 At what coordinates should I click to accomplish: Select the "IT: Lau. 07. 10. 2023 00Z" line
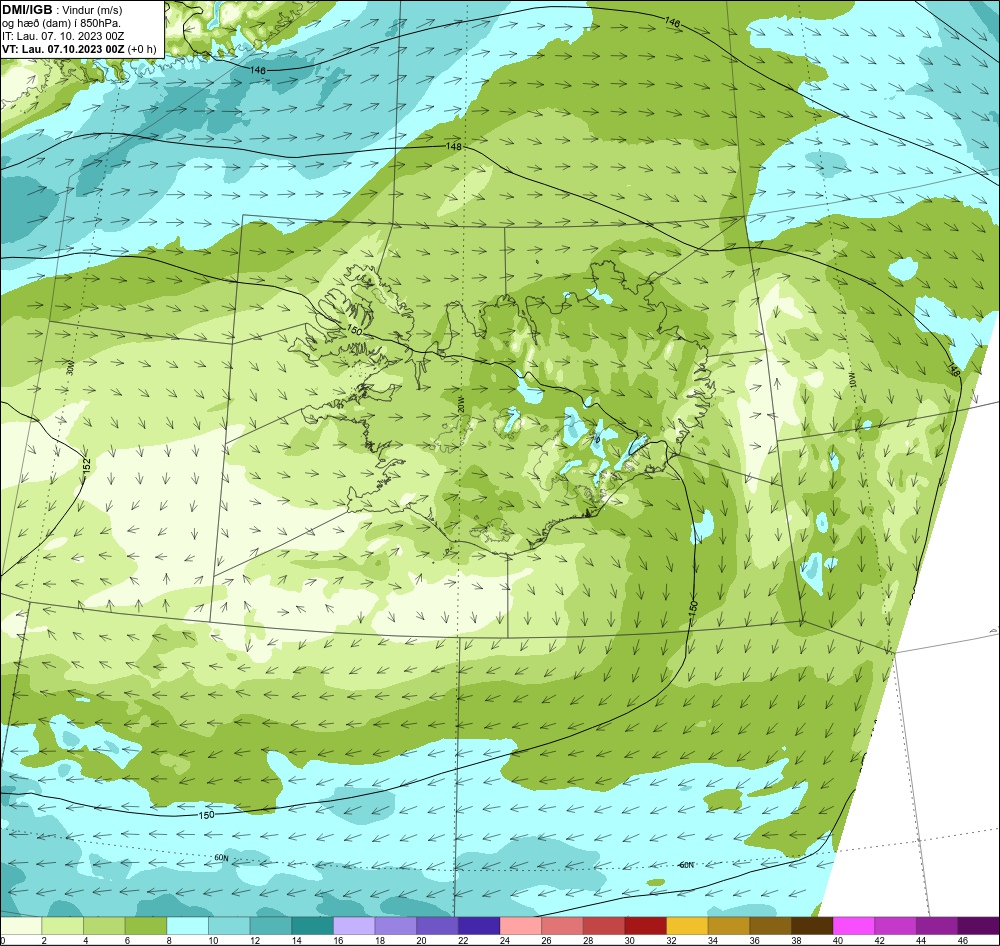point(62,36)
